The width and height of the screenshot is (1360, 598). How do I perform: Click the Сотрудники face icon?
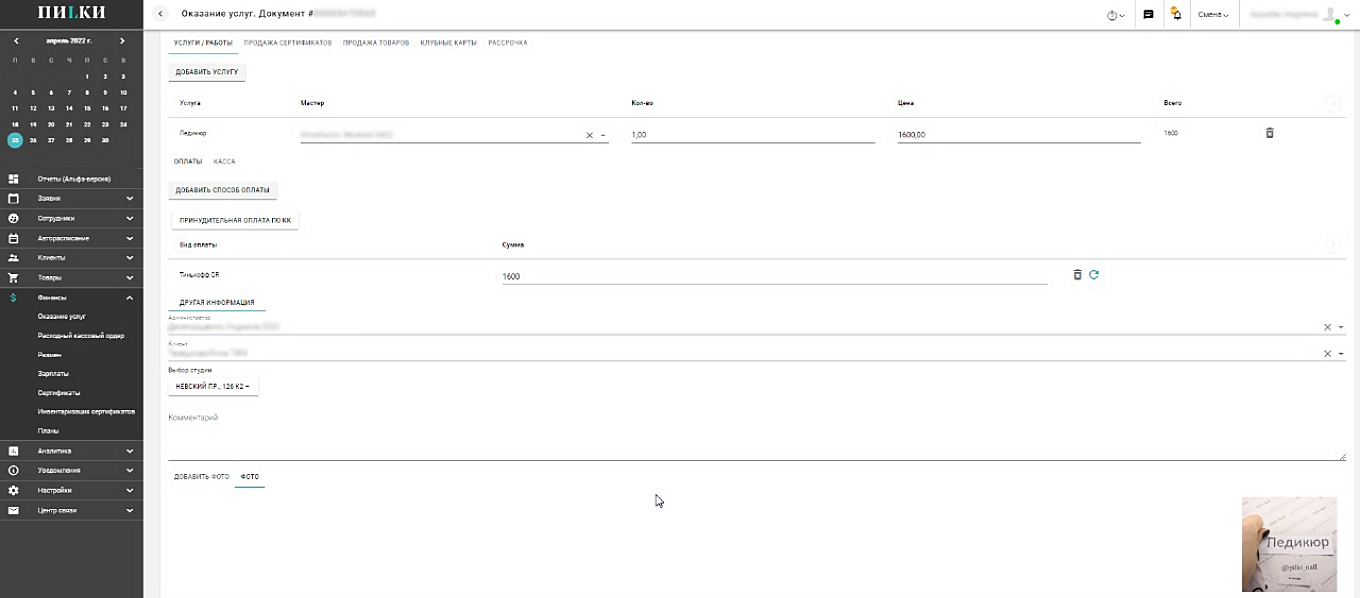(x=14, y=218)
